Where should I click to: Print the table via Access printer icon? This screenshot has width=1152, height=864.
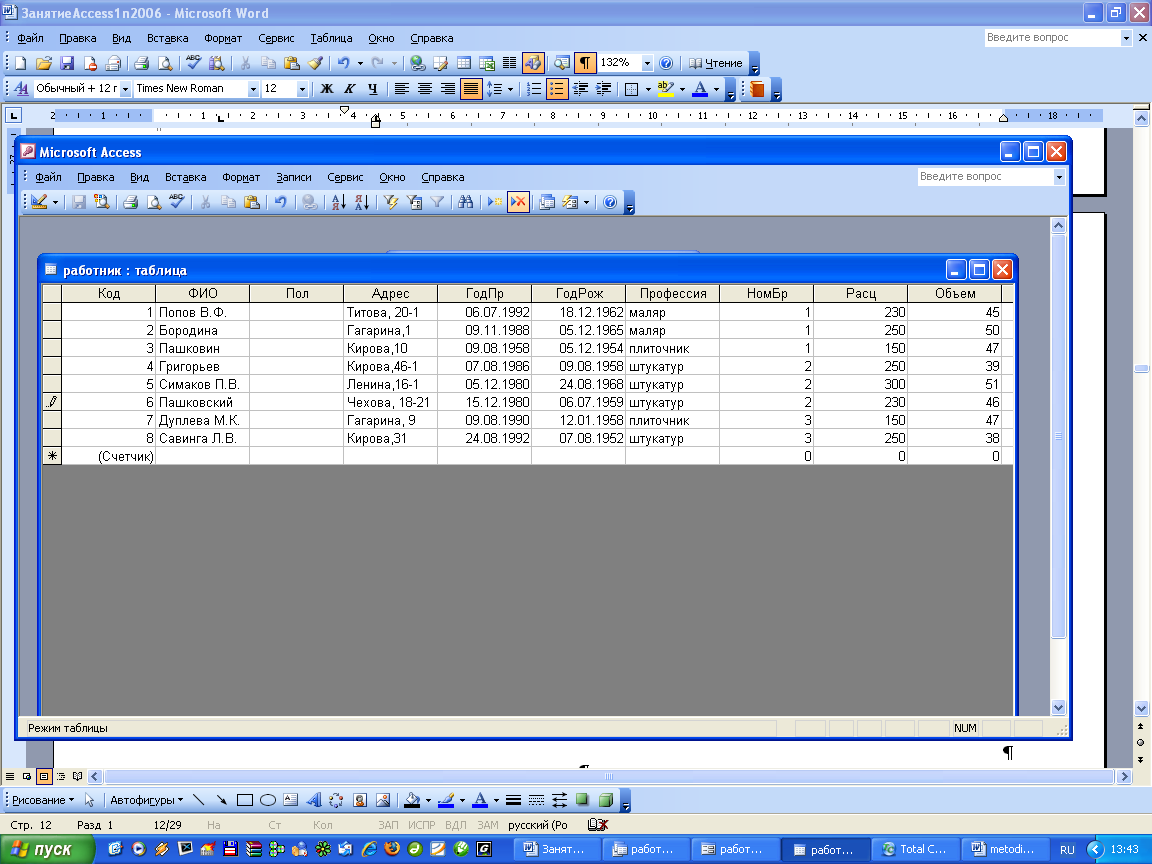click(x=131, y=202)
